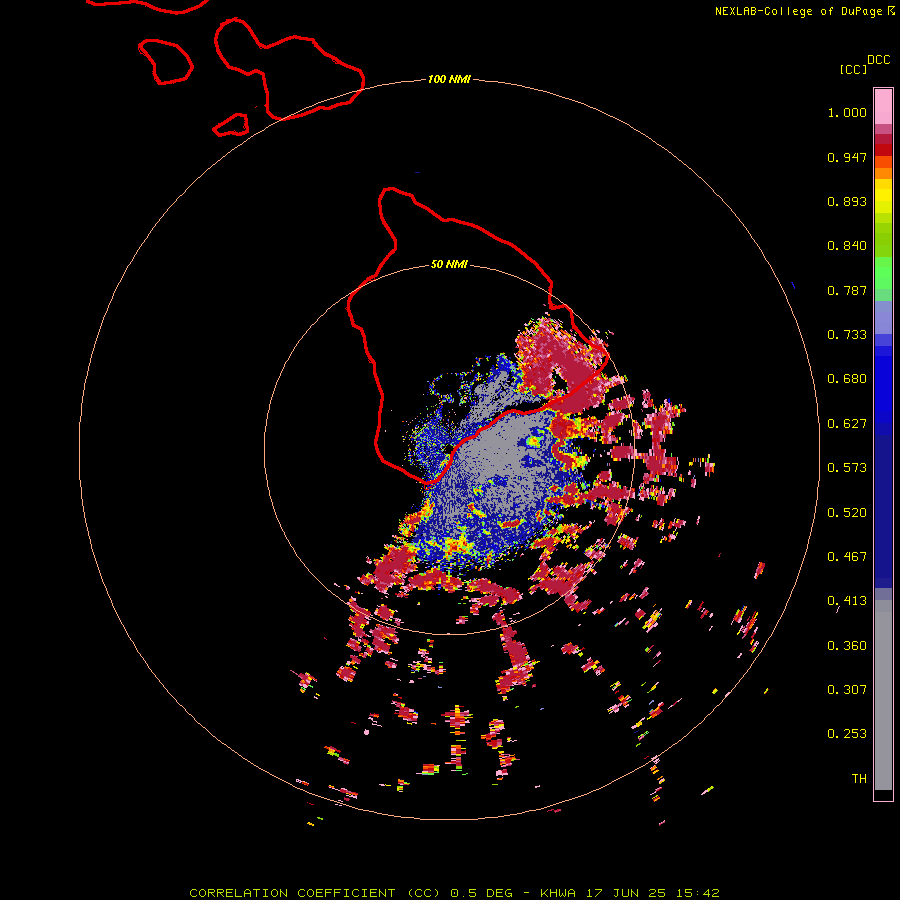Screen dimensions: 900x900
Task: Click the 0.627 scale value
Action: point(847,424)
